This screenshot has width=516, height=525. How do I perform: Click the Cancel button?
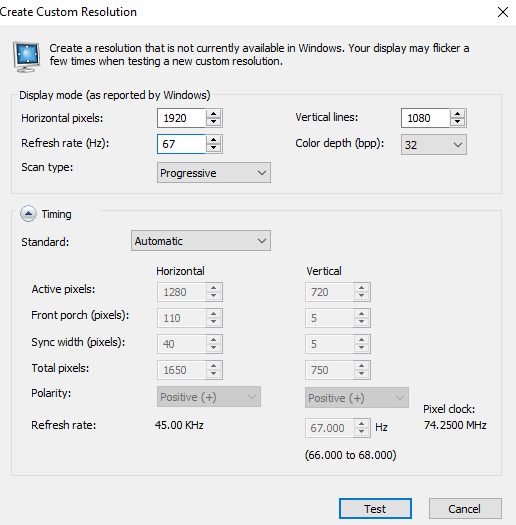[465, 509]
